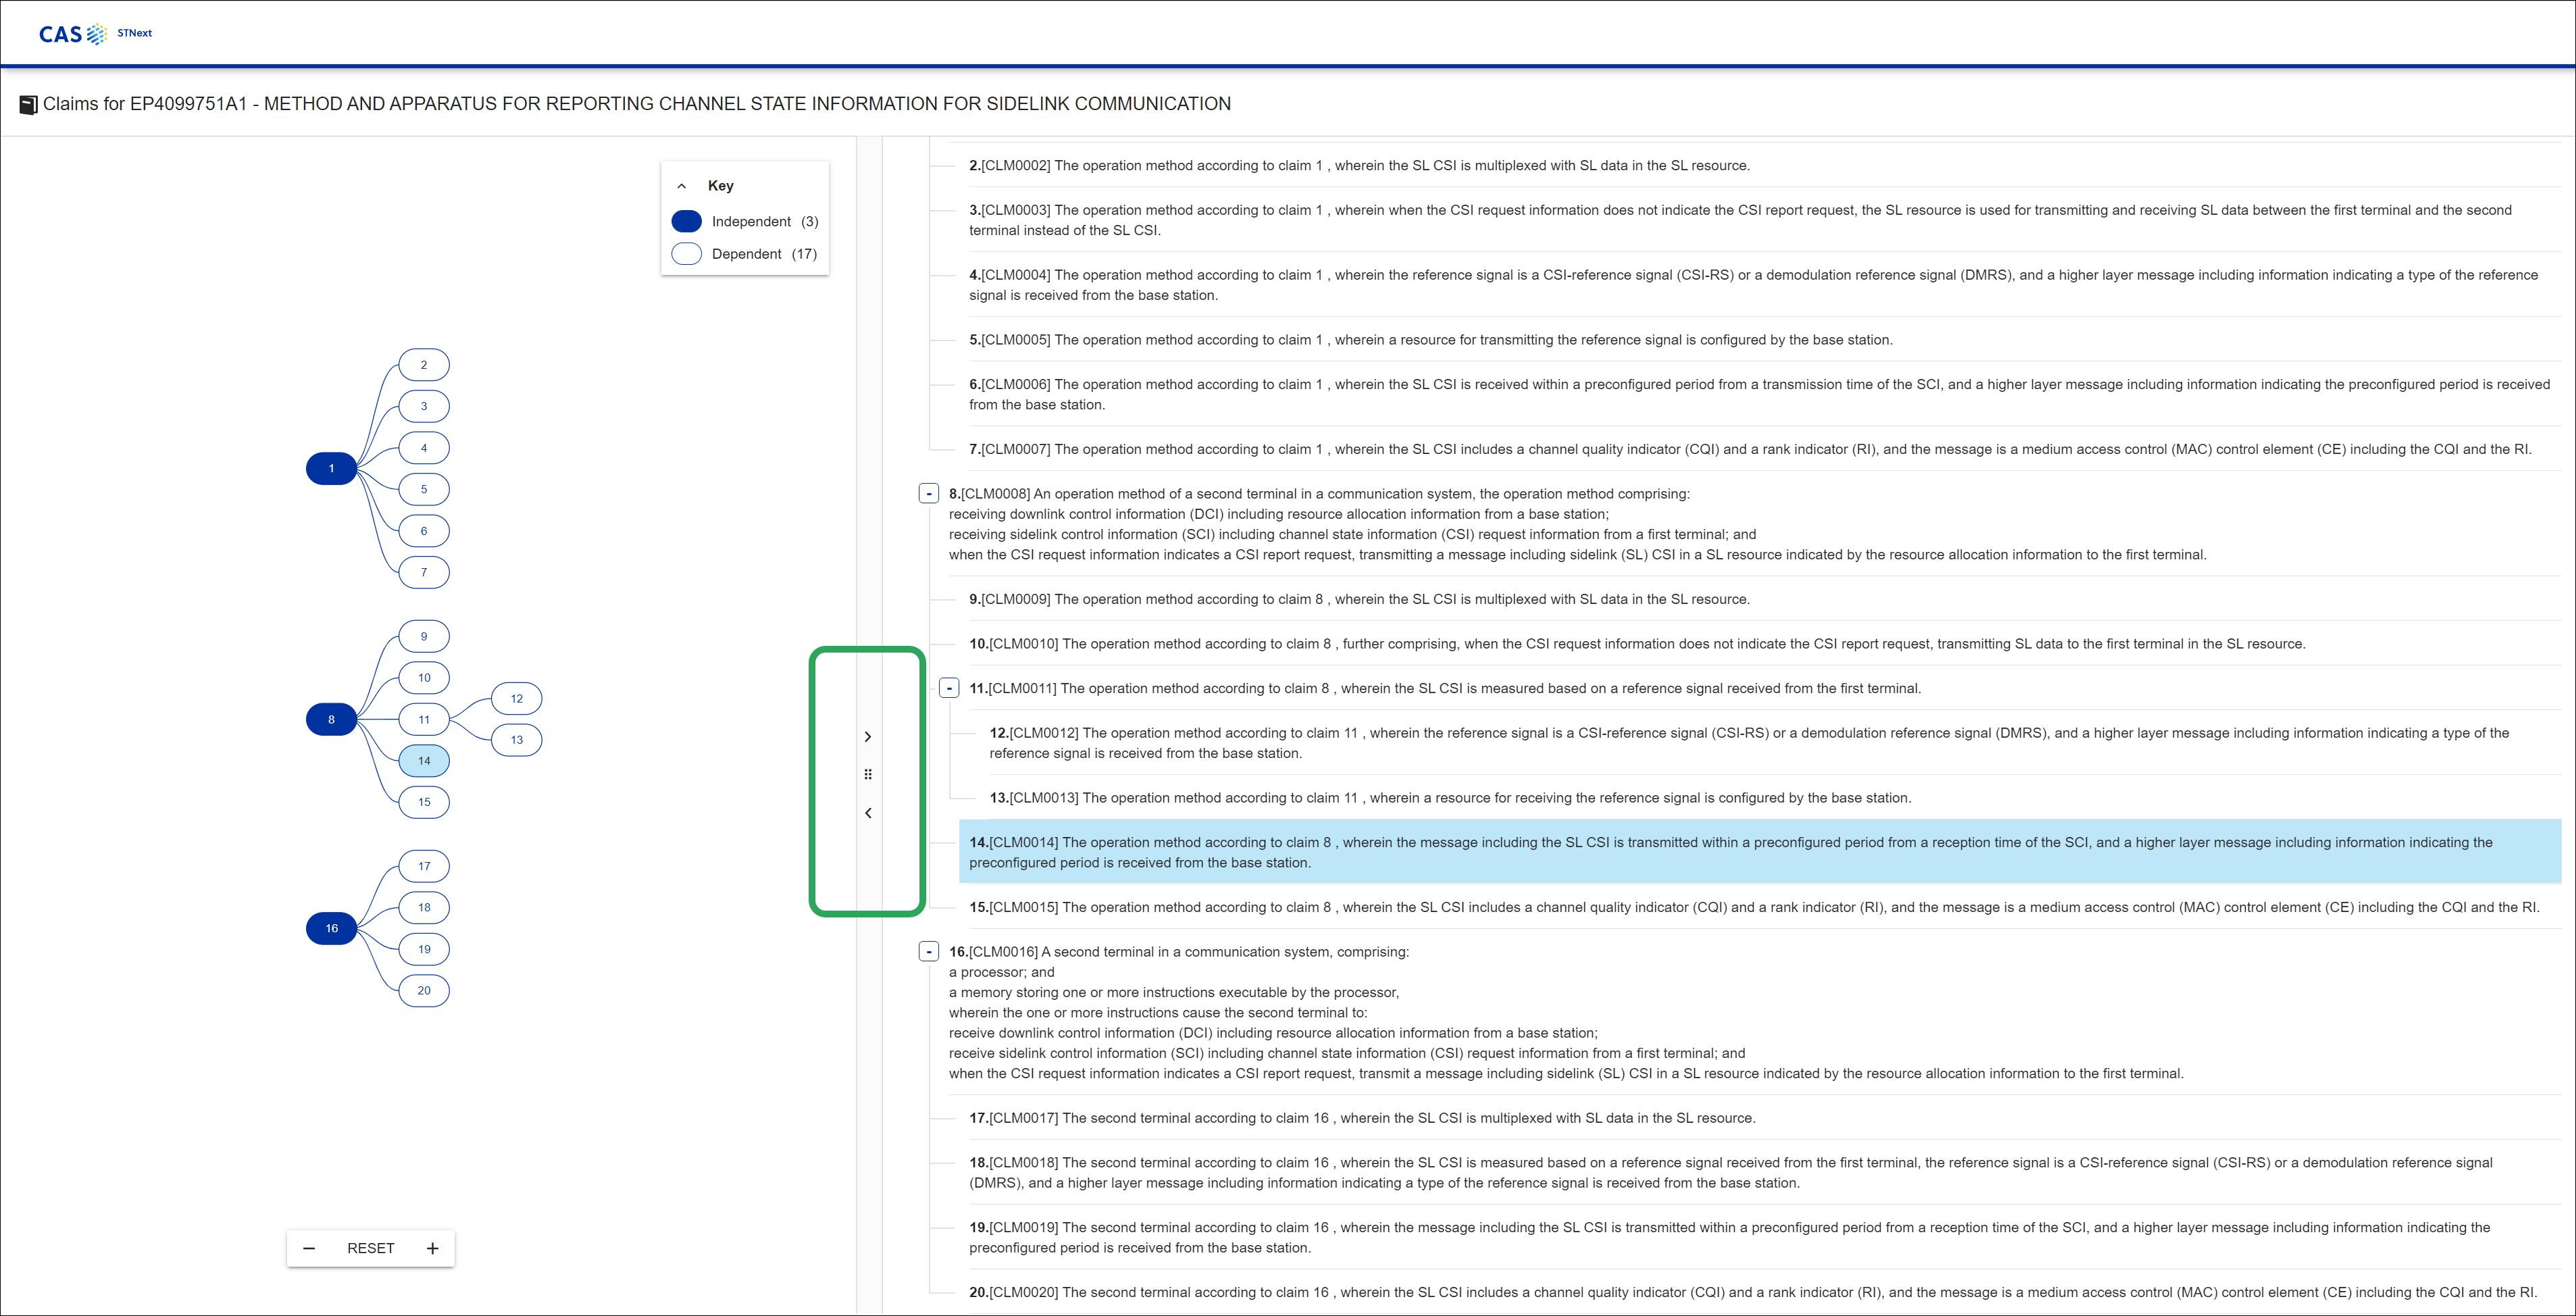This screenshot has width=2576, height=1316.
Task: Toggle Independent claims filter in Key
Action: [687, 221]
